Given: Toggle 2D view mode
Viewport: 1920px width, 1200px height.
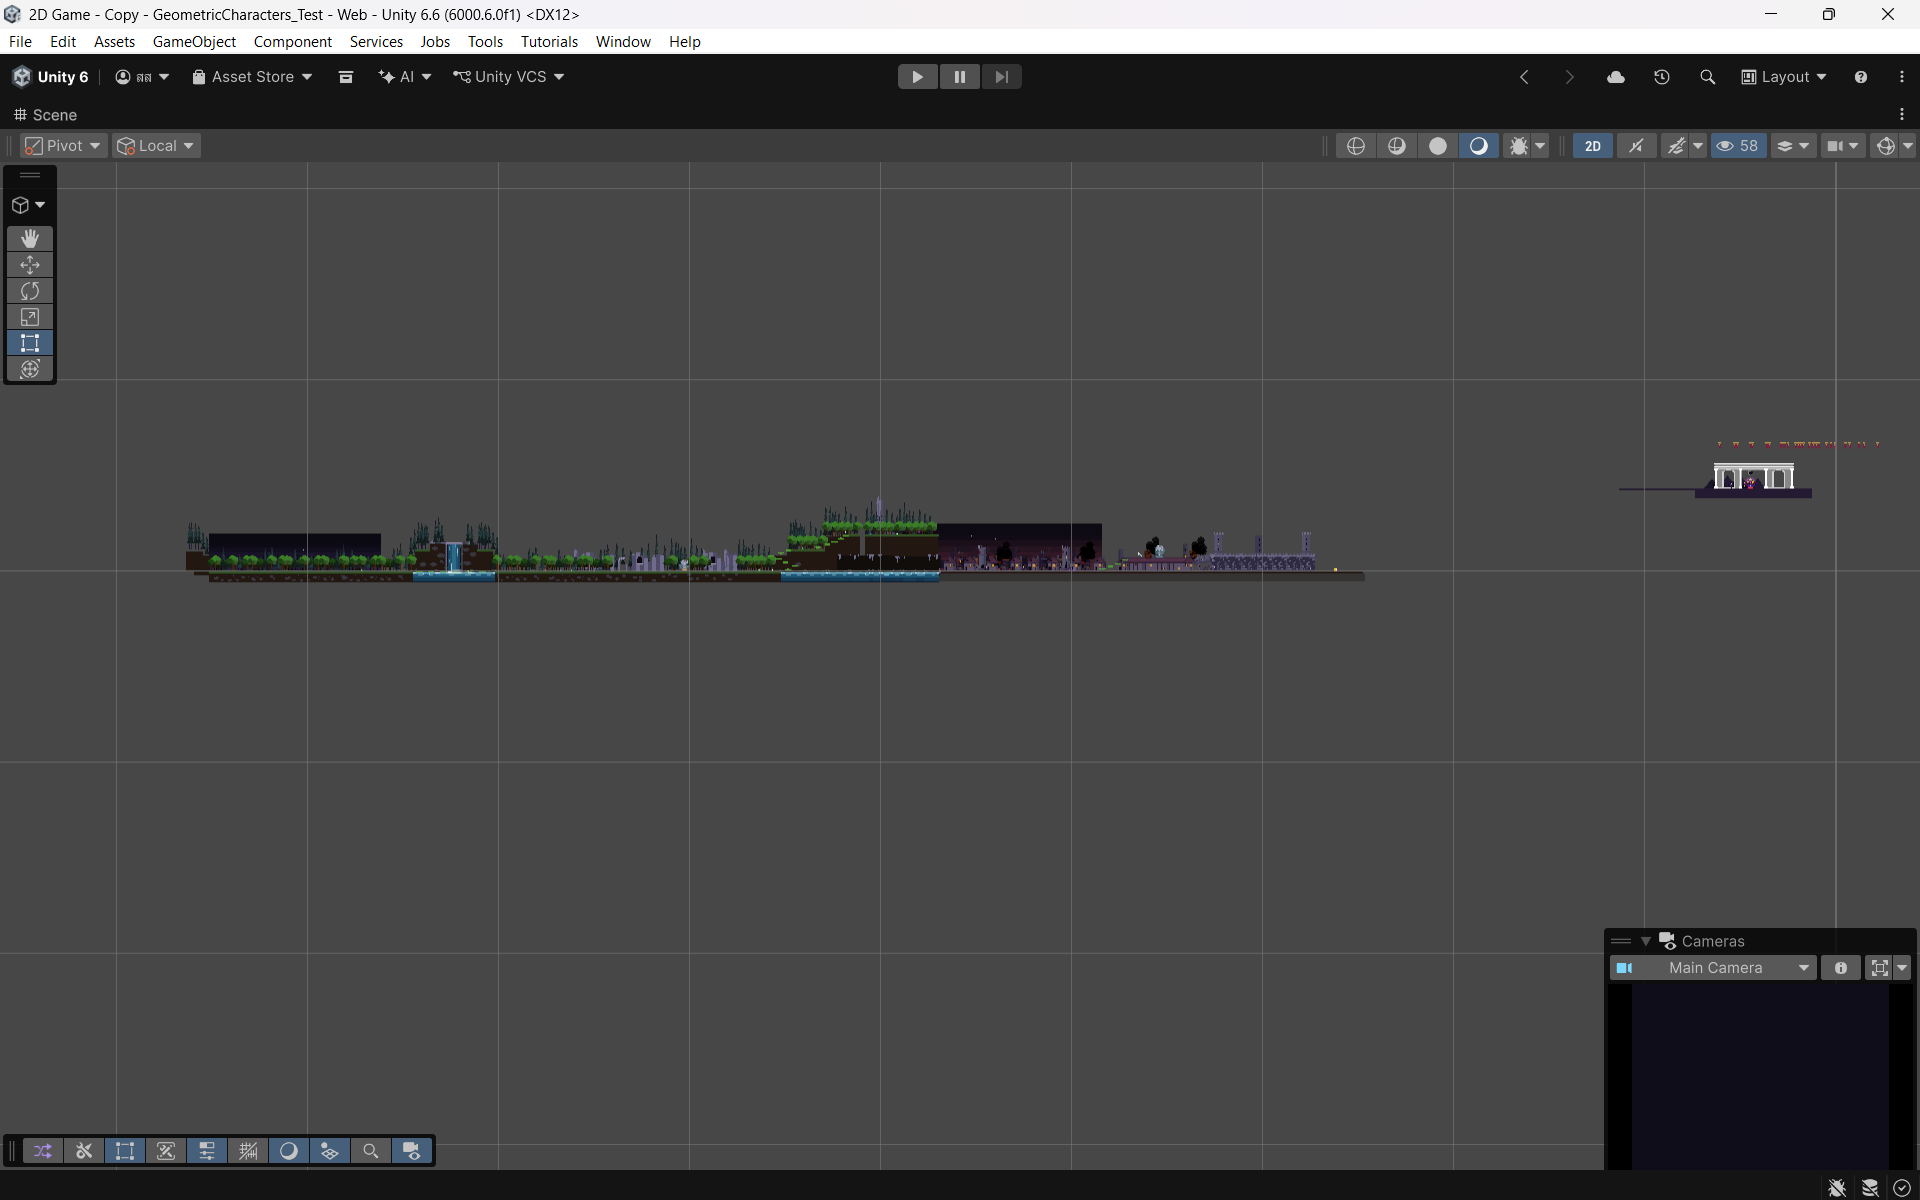Looking at the screenshot, I should point(1593,146).
